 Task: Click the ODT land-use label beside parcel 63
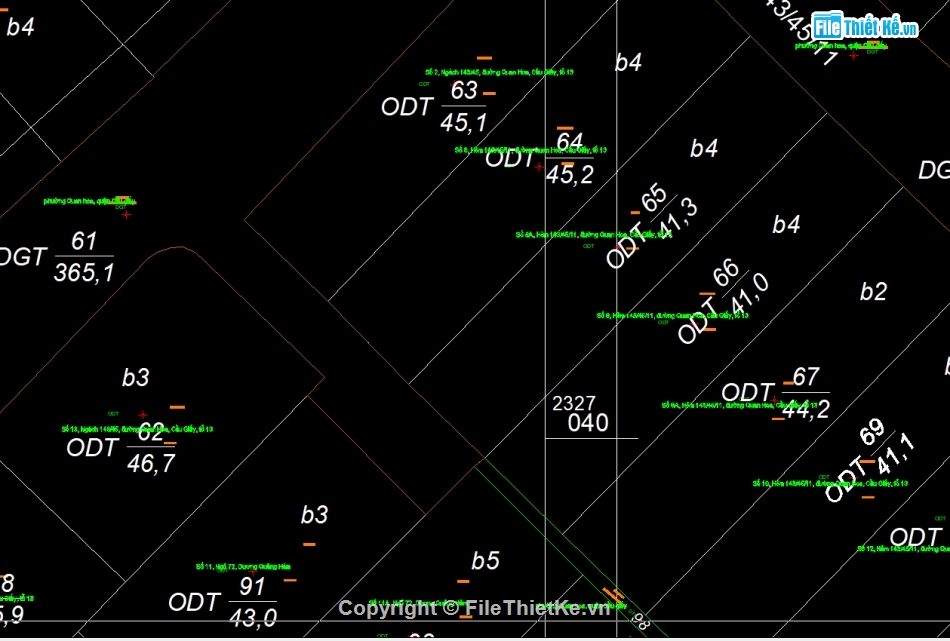coord(407,107)
